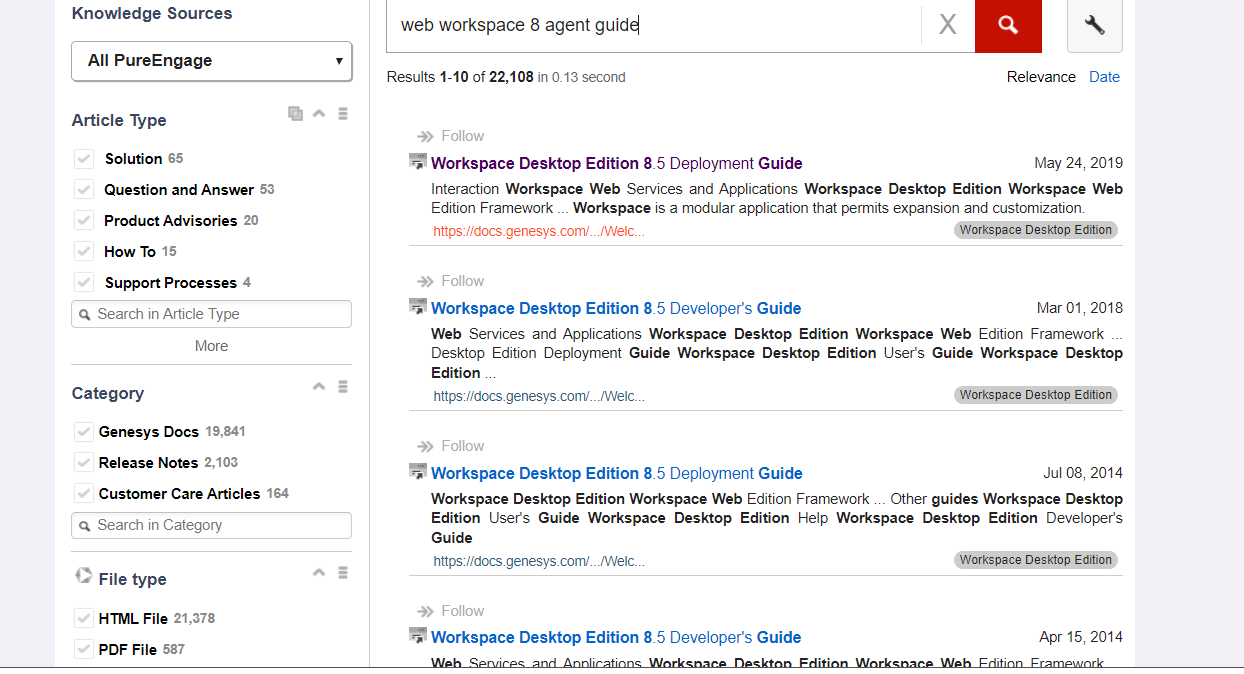
Task: Open the Article Type facet menu icon
Action: click(x=343, y=114)
